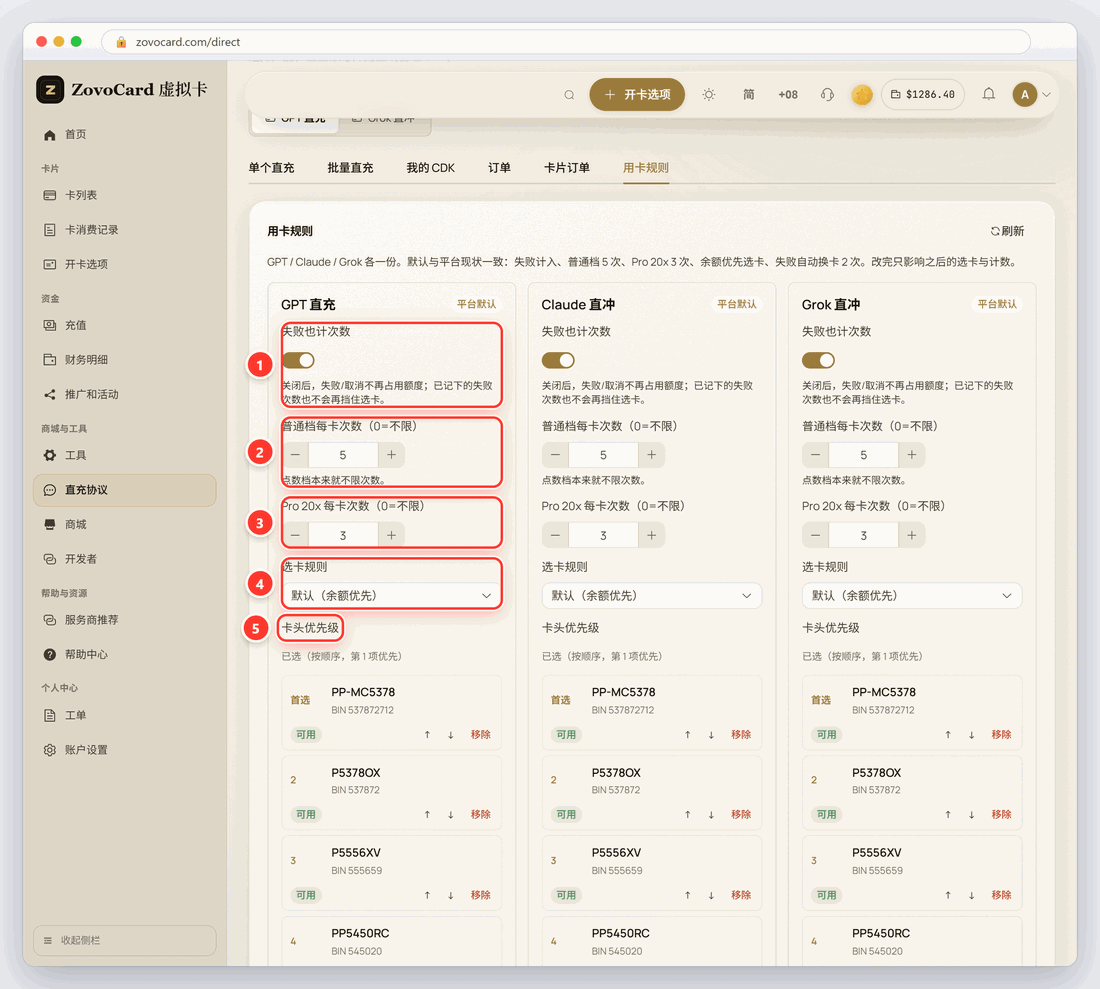Click Grok 直冲 Pro 20x count input field
Viewport: 1100px width, 989px height.
click(x=864, y=536)
